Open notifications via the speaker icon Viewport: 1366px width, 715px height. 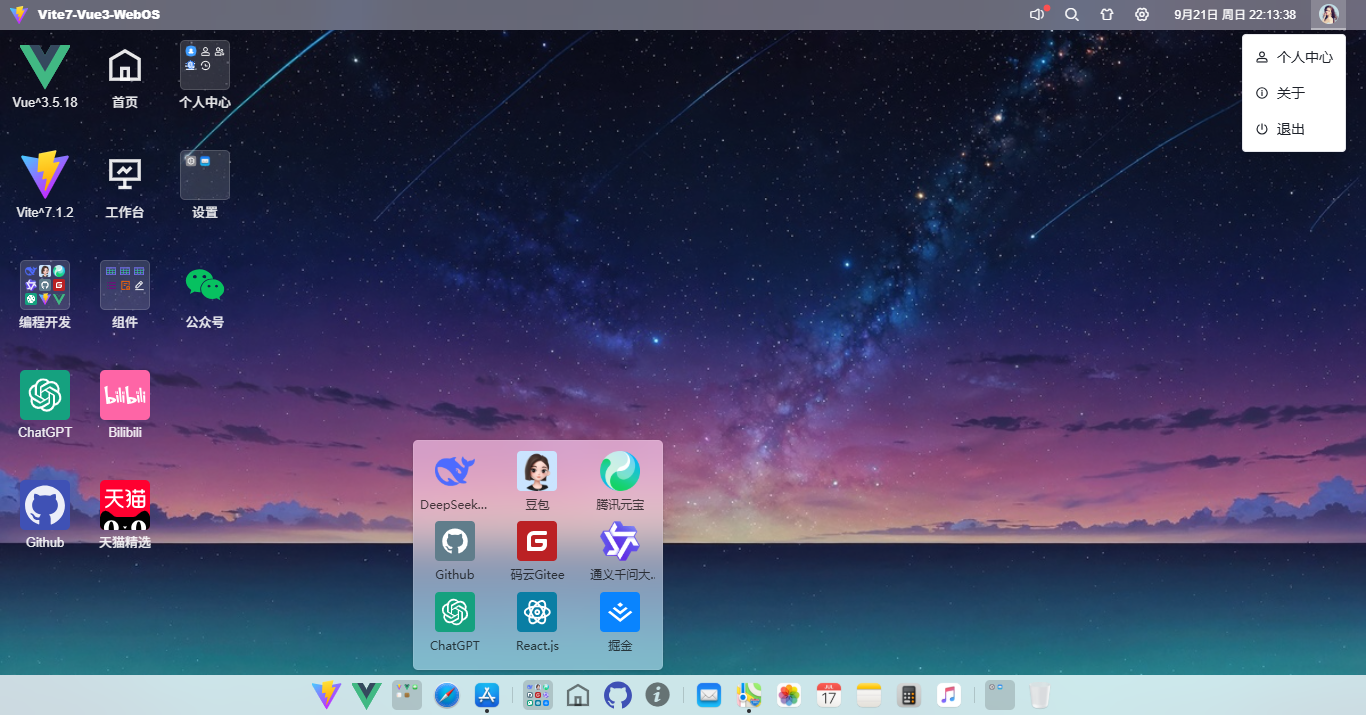point(1037,15)
